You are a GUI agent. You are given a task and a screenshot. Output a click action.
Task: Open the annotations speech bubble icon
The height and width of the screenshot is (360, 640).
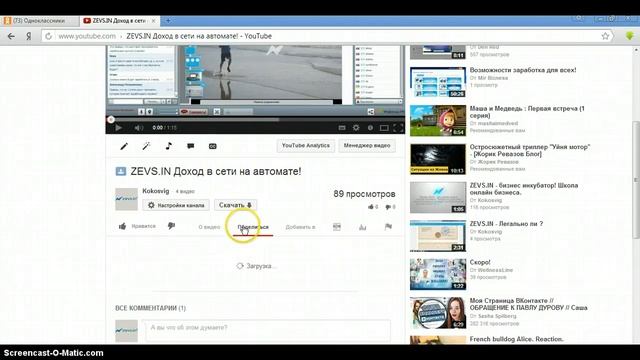tap(191, 146)
